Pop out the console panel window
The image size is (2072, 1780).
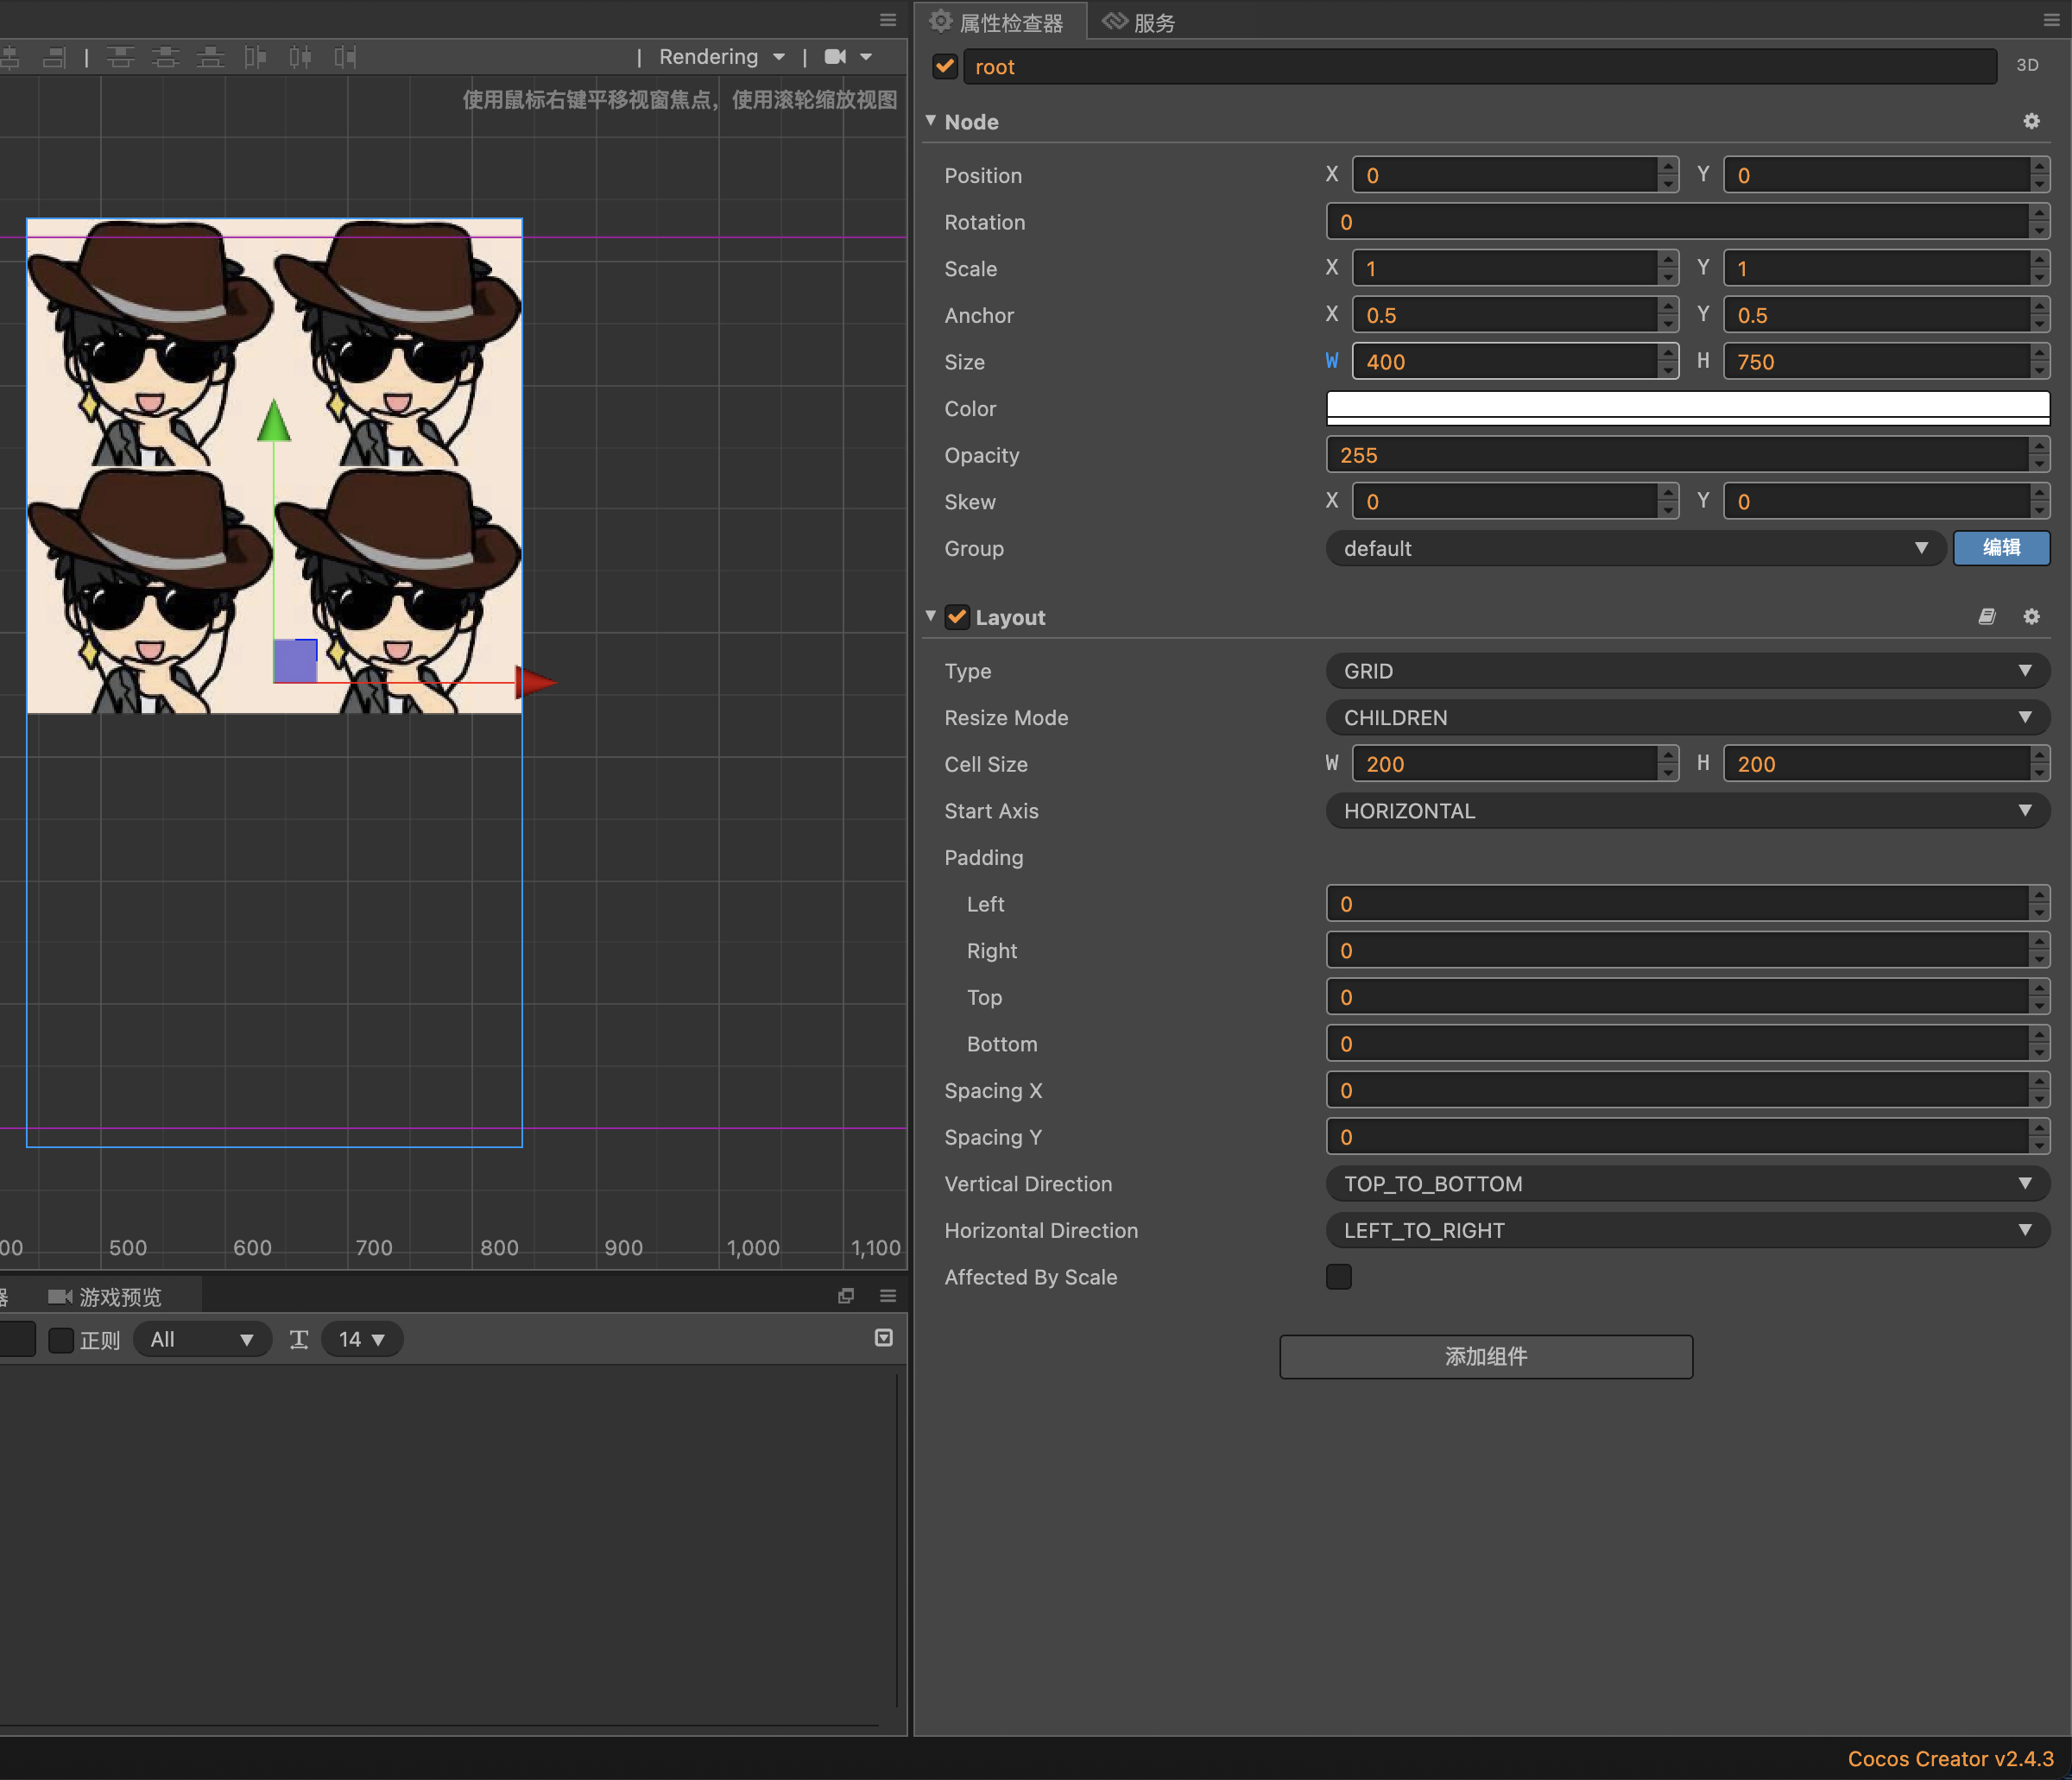pos(846,1296)
